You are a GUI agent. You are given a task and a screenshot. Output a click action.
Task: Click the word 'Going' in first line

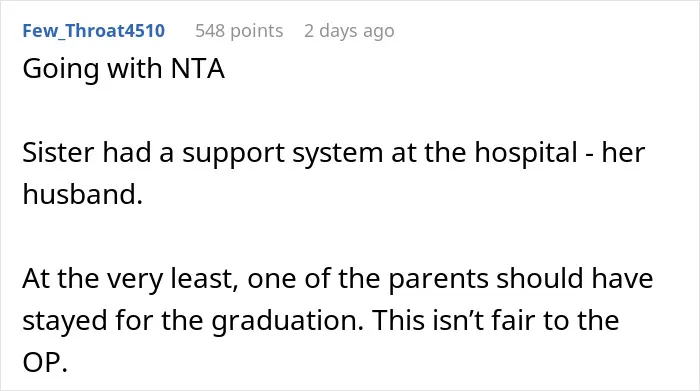pos(61,70)
